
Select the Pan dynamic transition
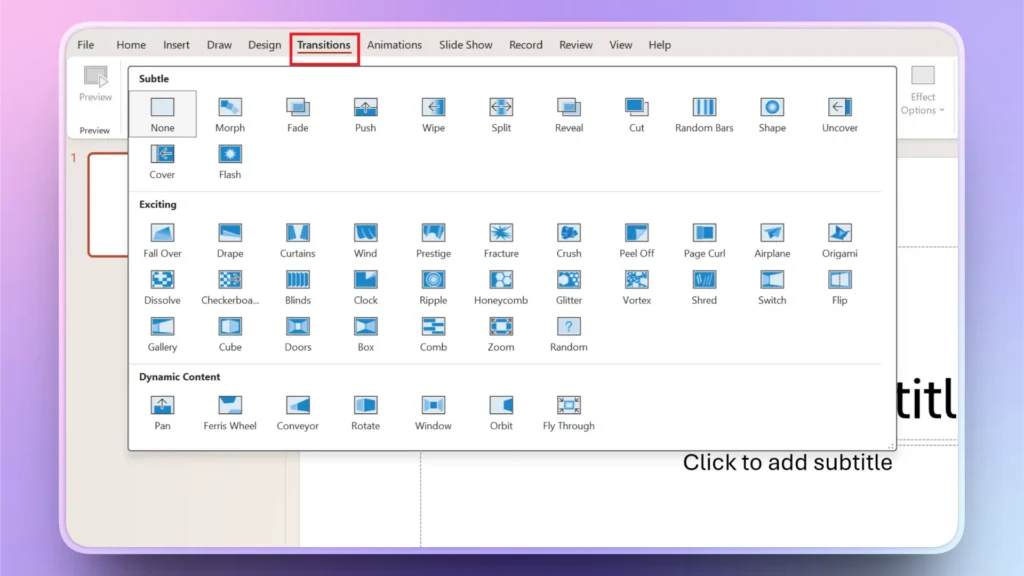163,413
